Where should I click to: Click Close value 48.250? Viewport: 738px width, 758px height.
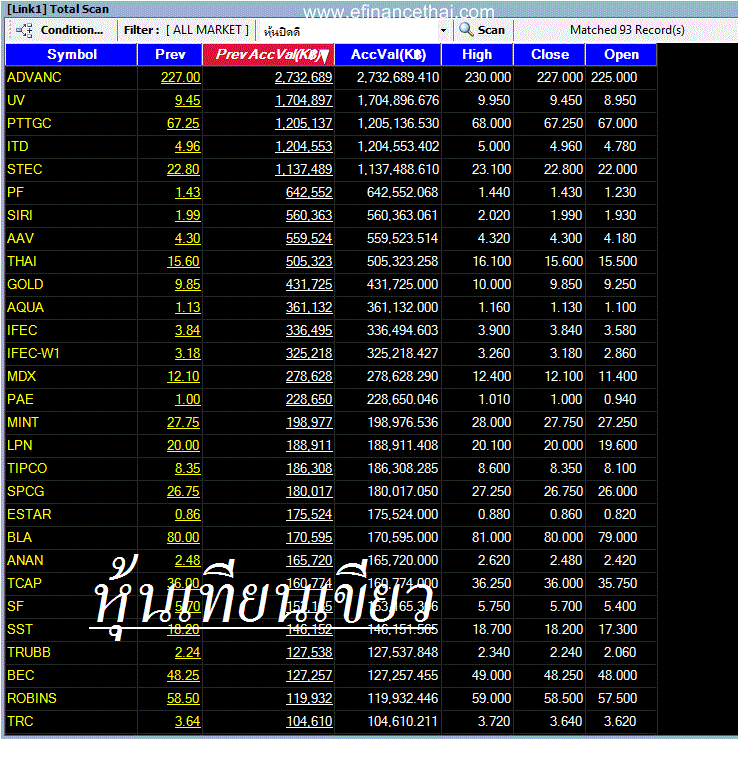563,675
